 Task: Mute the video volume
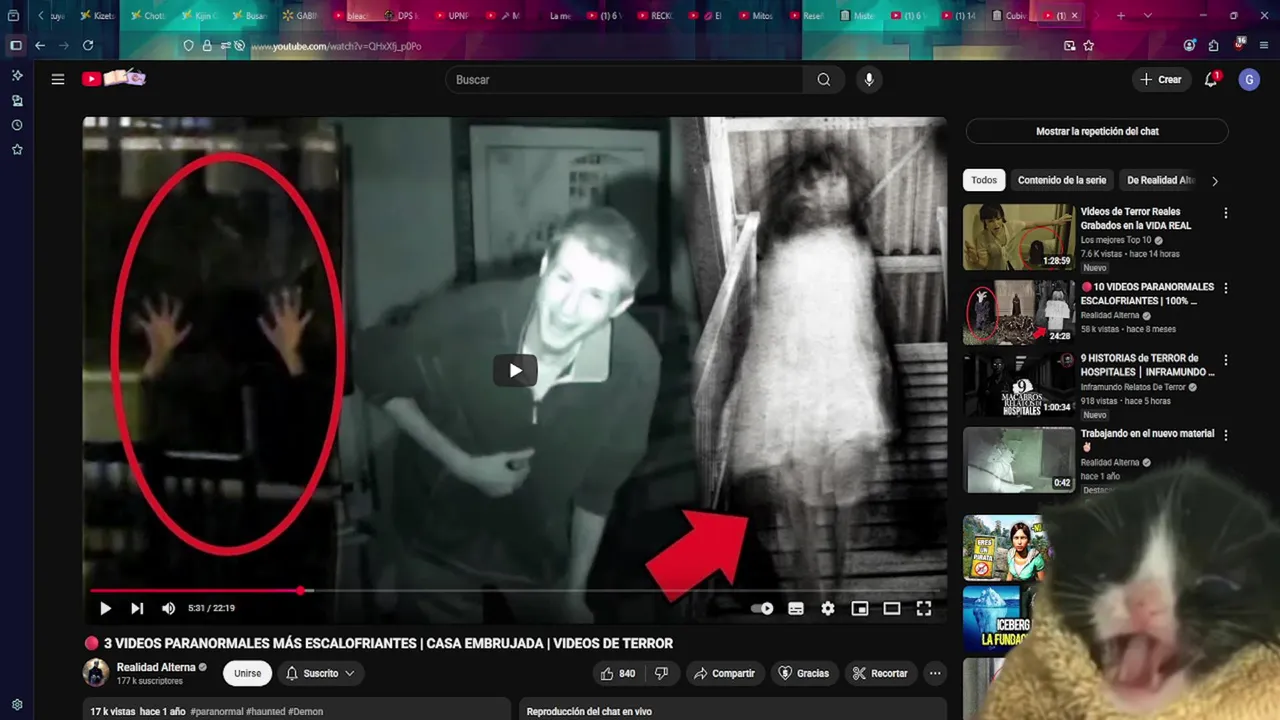pos(168,608)
